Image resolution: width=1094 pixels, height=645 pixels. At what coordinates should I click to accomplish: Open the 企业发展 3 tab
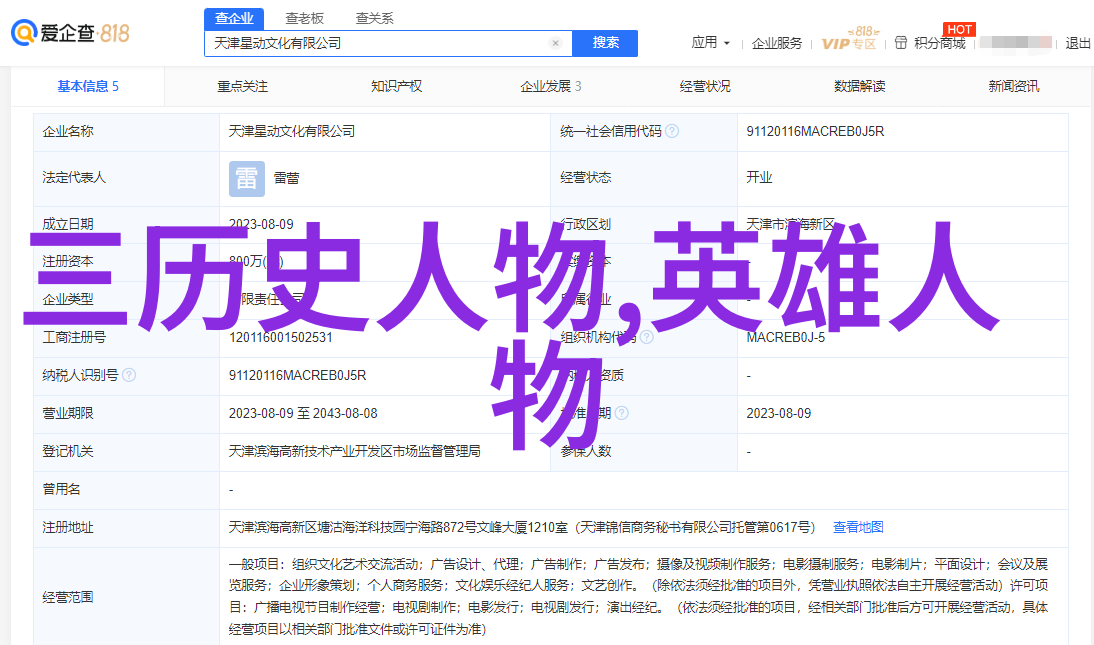tap(550, 87)
